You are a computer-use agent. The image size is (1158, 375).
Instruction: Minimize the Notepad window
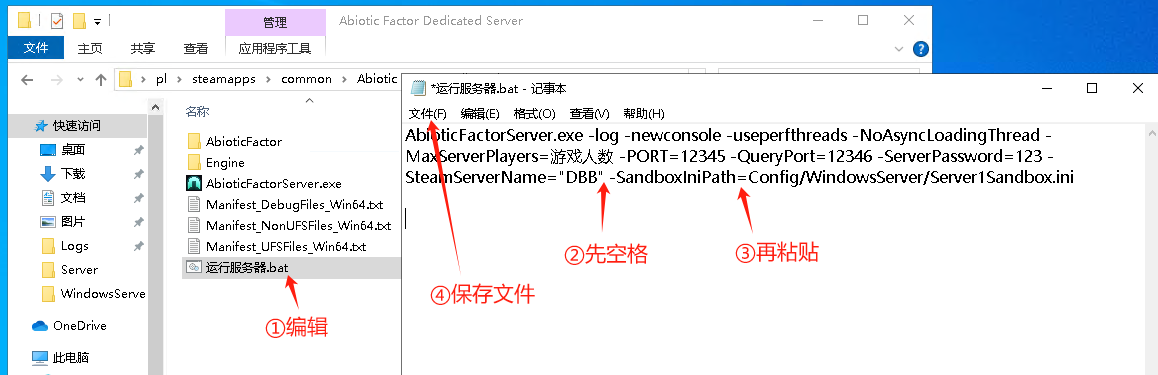click(x=1047, y=88)
